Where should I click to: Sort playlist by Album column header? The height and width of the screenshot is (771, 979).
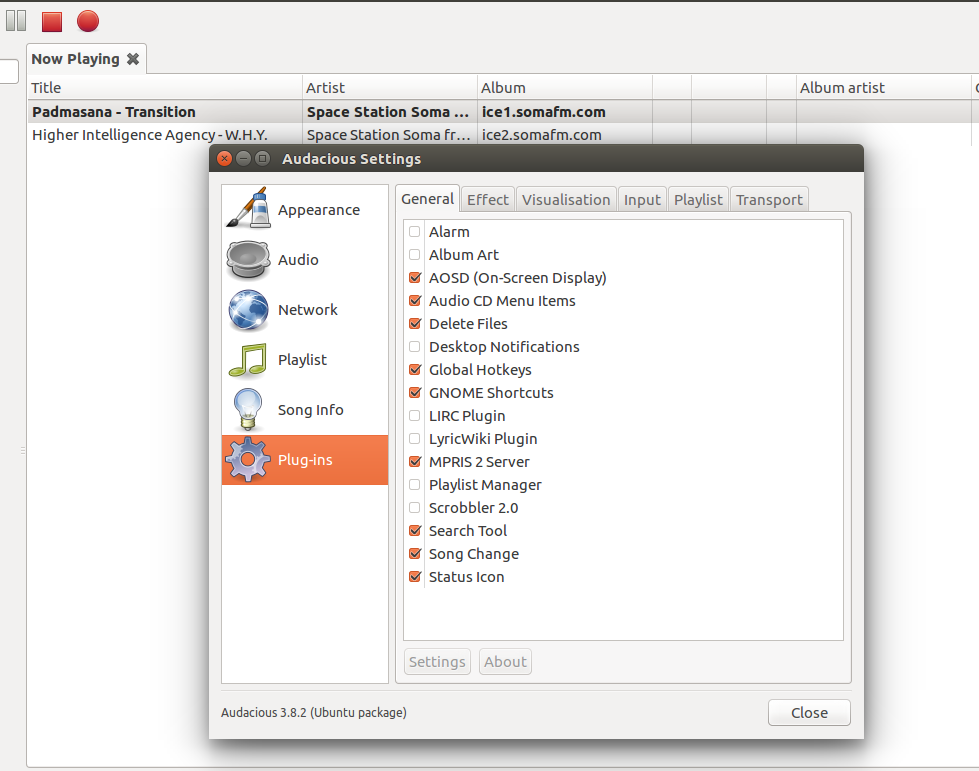pyautogui.click(x=565, y=88)
